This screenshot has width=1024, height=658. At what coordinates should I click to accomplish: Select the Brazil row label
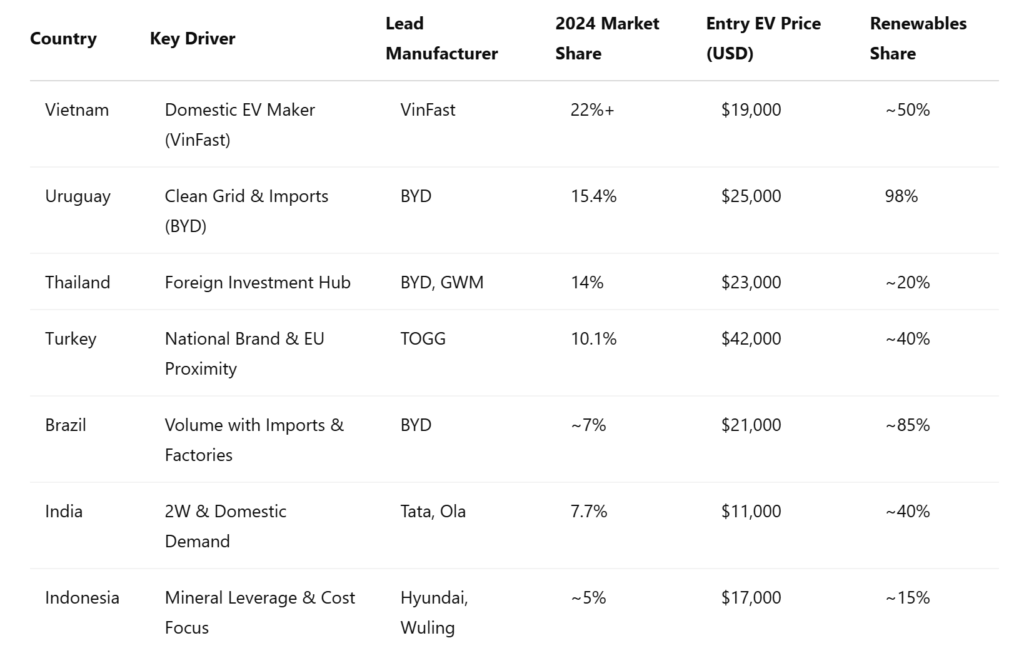pyautogui.click(x=65, y=425)
